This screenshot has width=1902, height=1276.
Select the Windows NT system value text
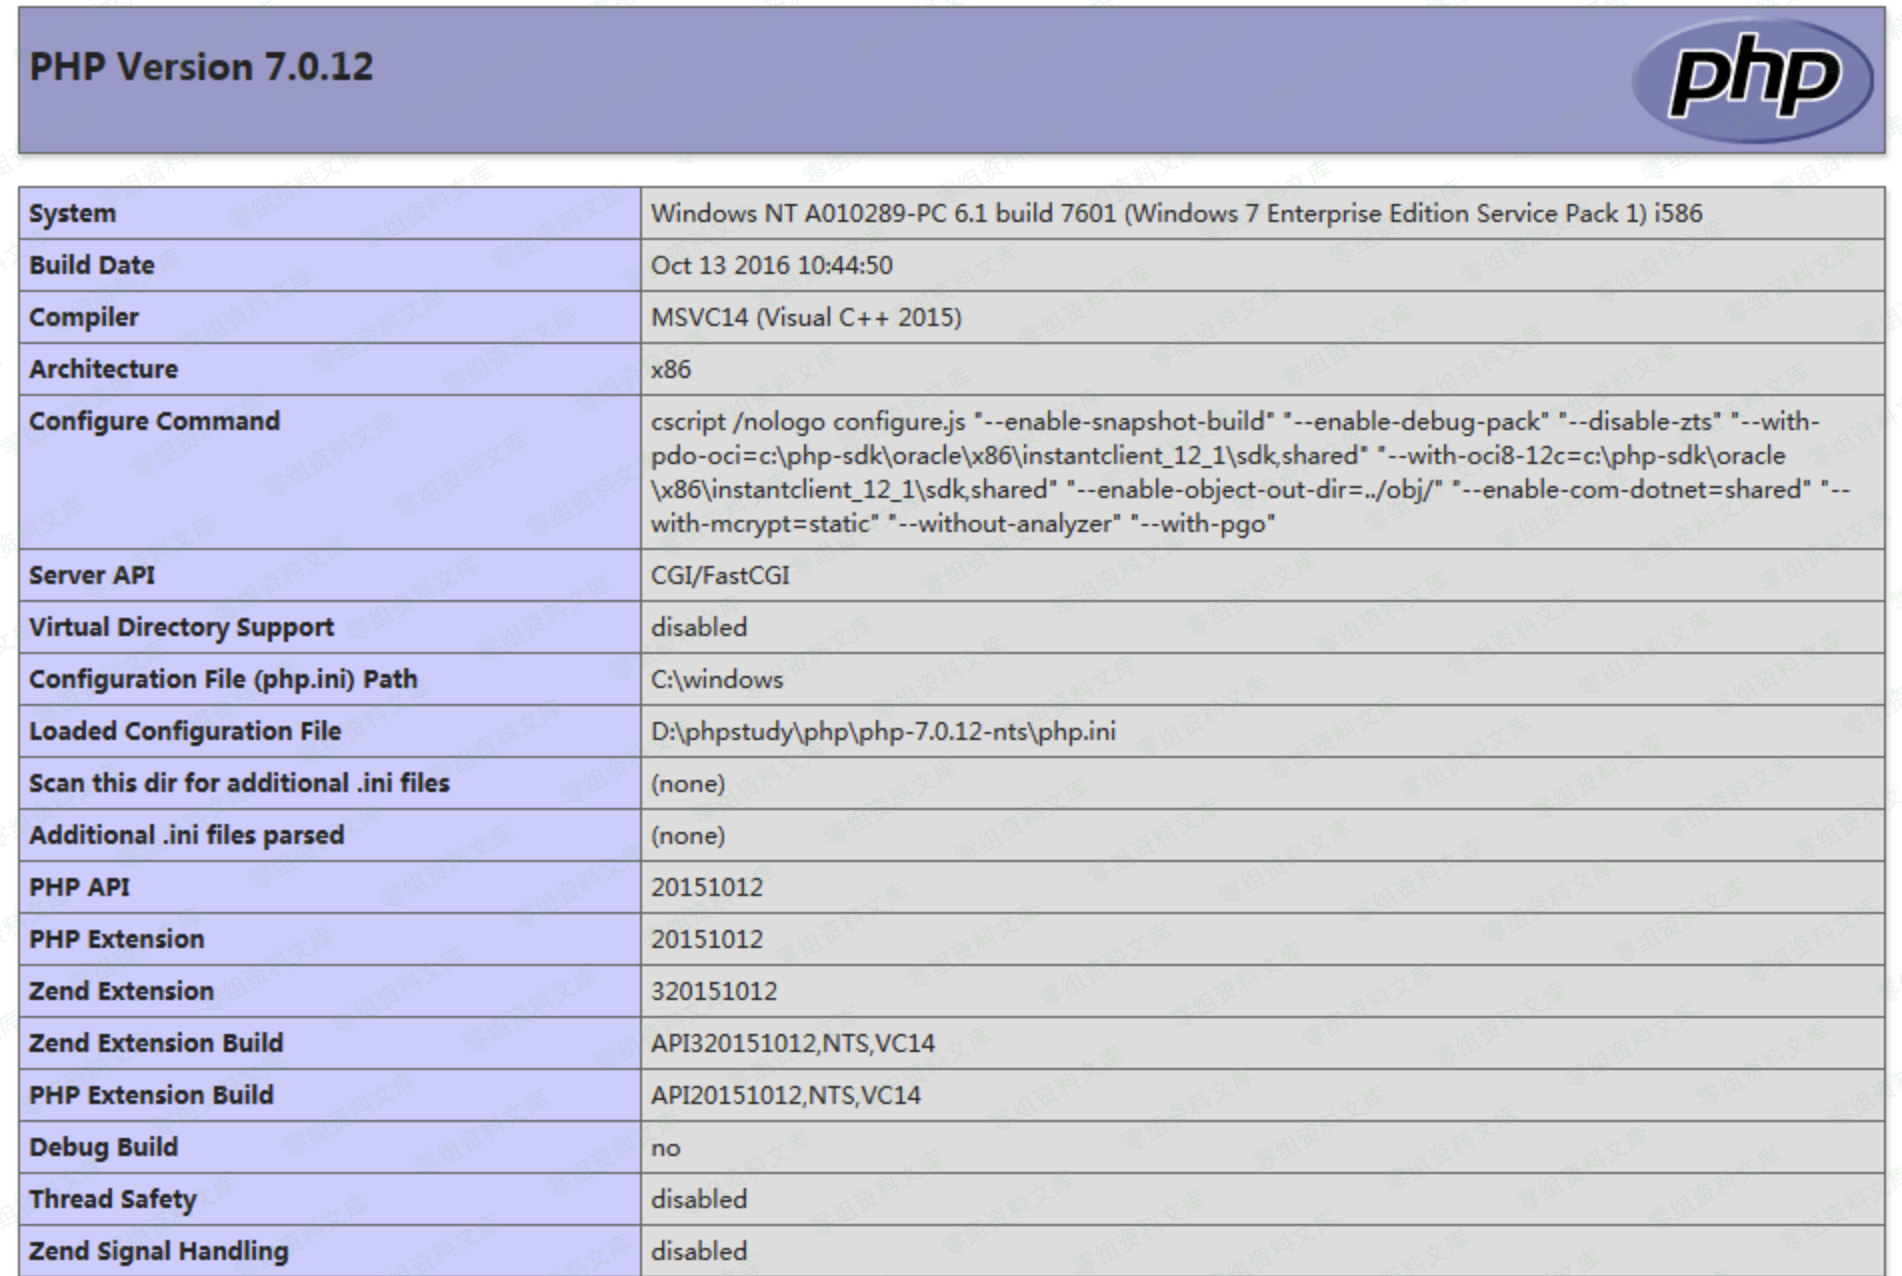pos(1175,213)
